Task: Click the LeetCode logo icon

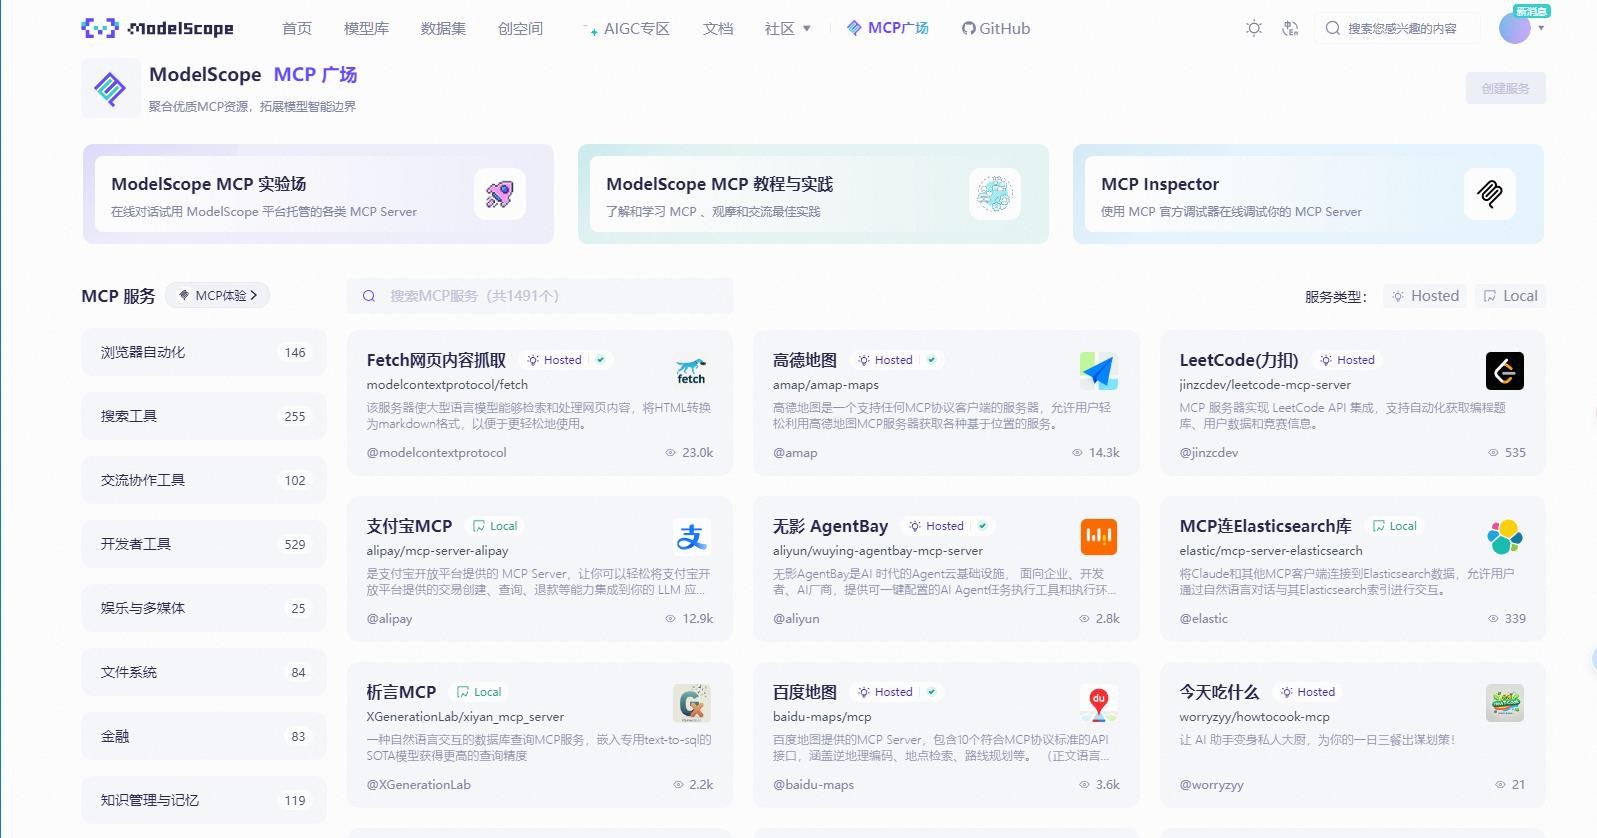Action: click(x=1505, y=371)
